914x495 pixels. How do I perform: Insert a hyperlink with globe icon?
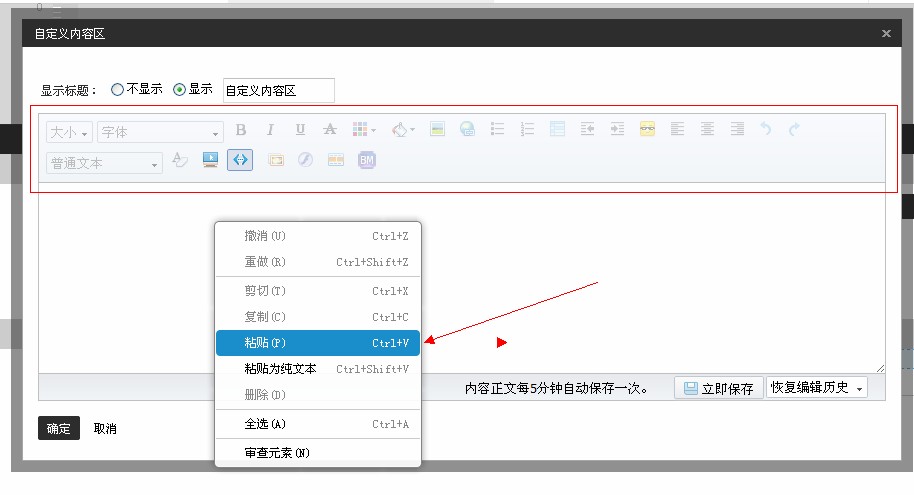click(467, 129)
